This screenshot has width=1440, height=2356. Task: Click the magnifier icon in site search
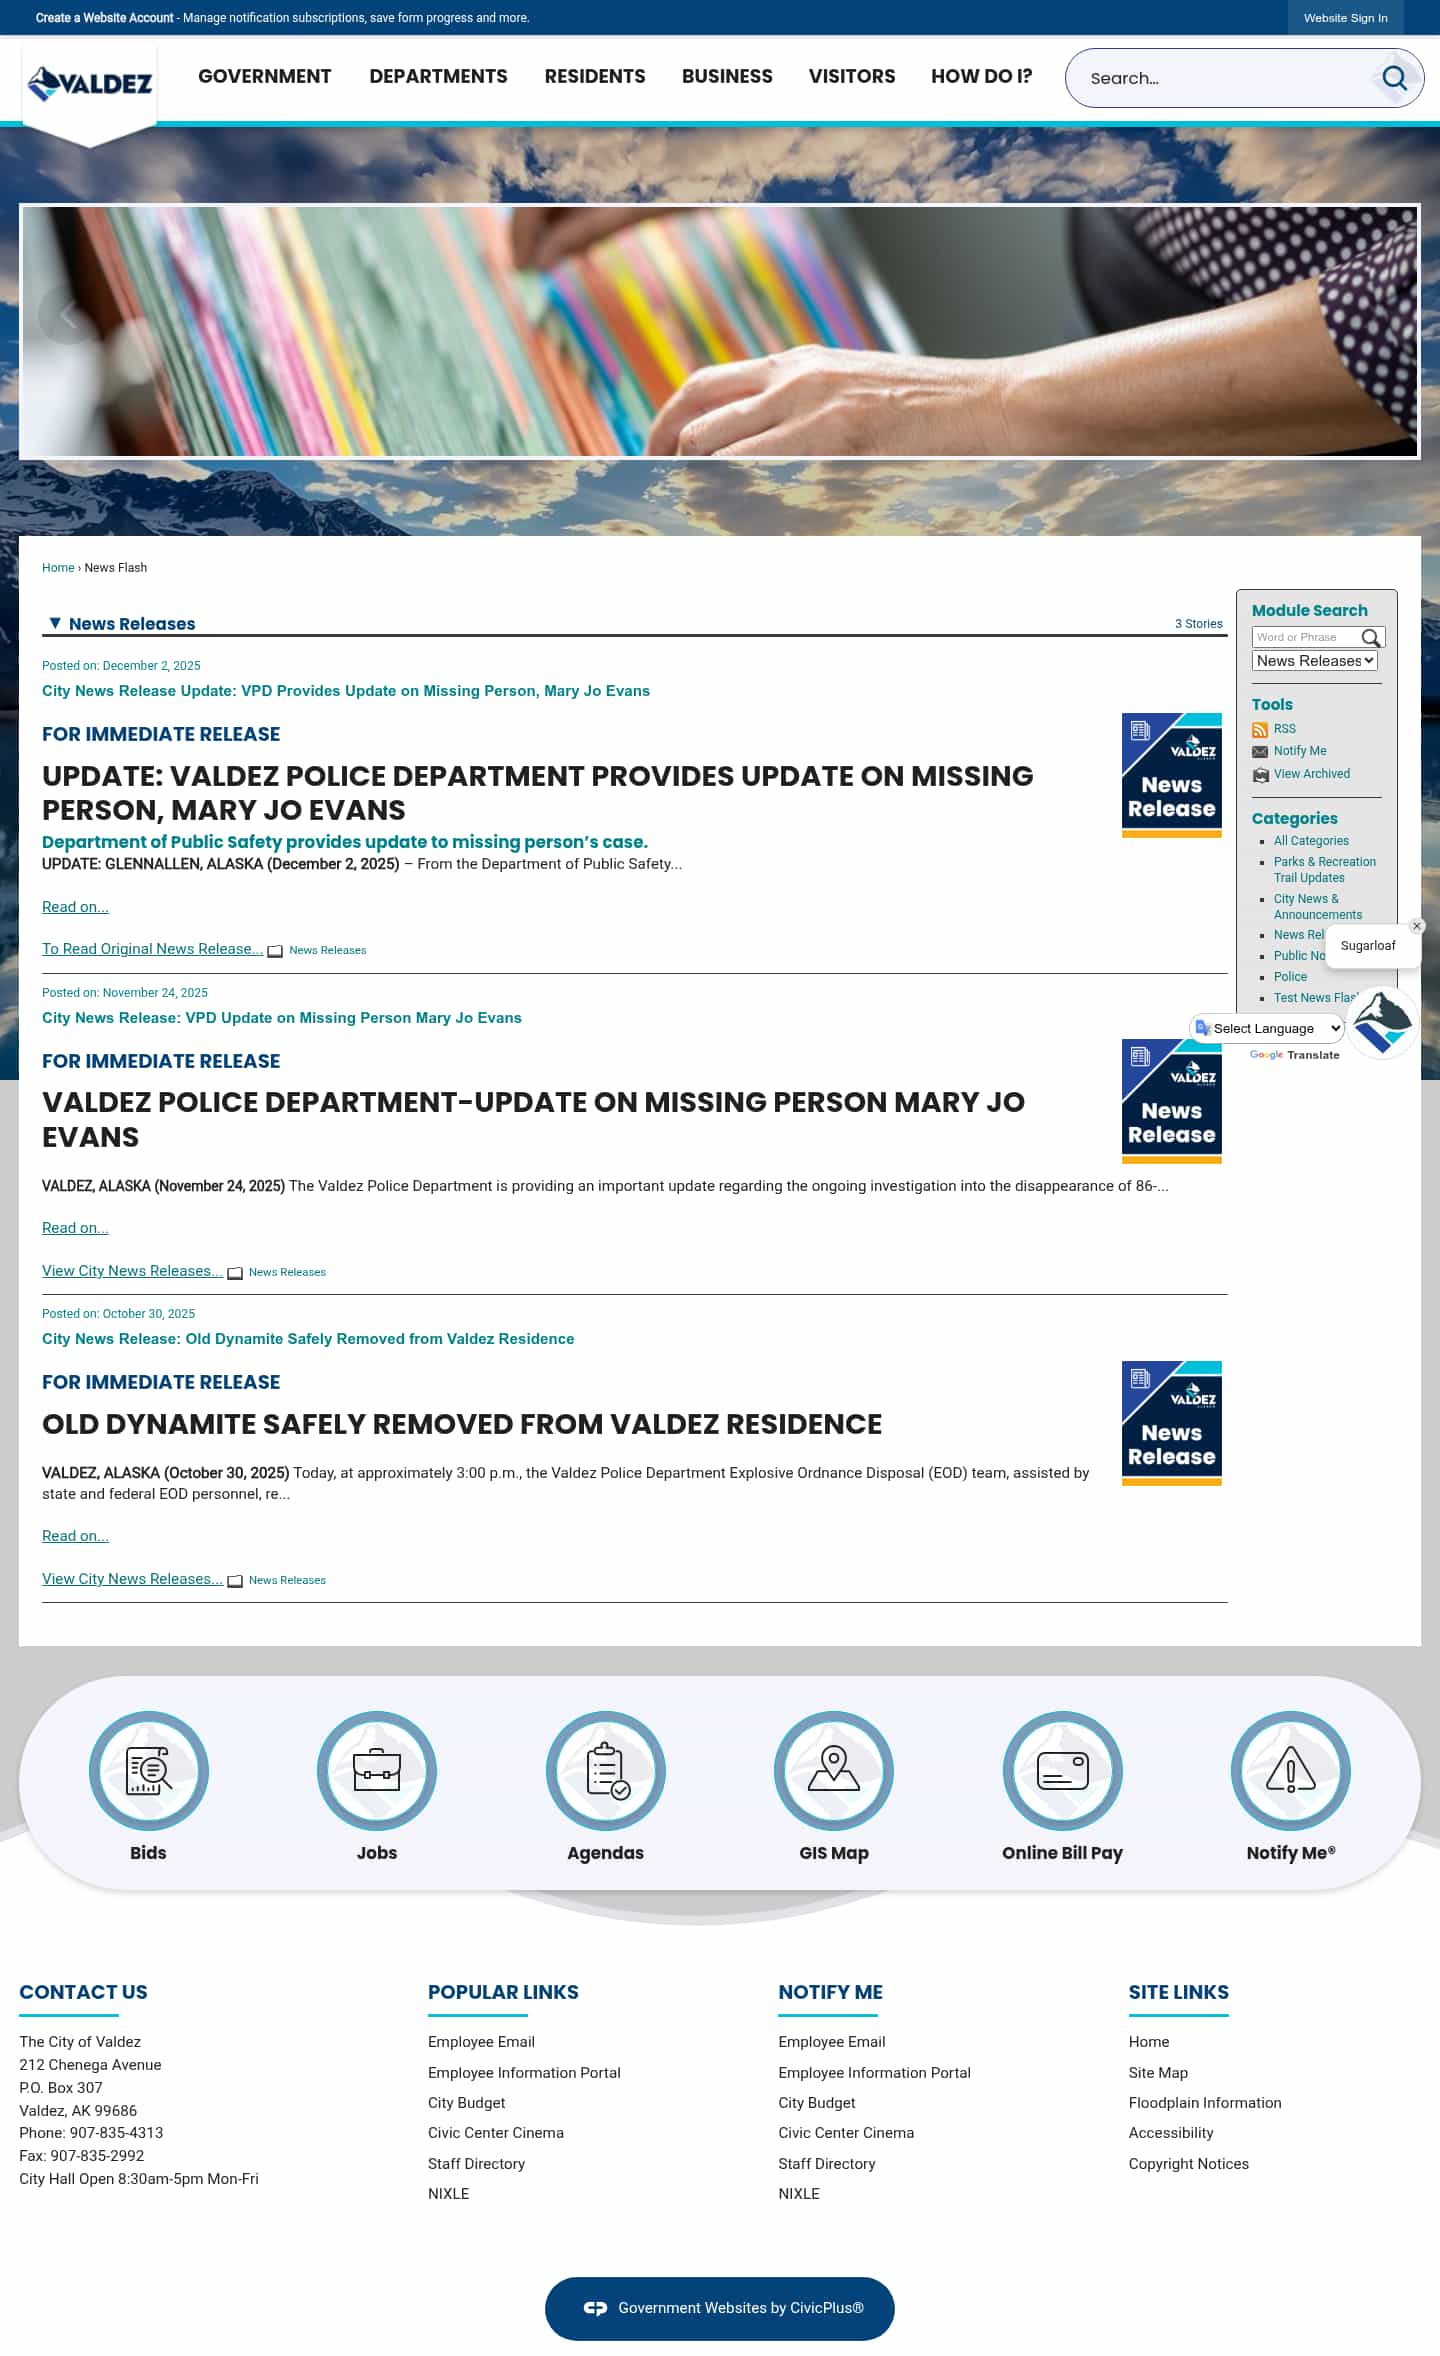(x=1394, y=78)
